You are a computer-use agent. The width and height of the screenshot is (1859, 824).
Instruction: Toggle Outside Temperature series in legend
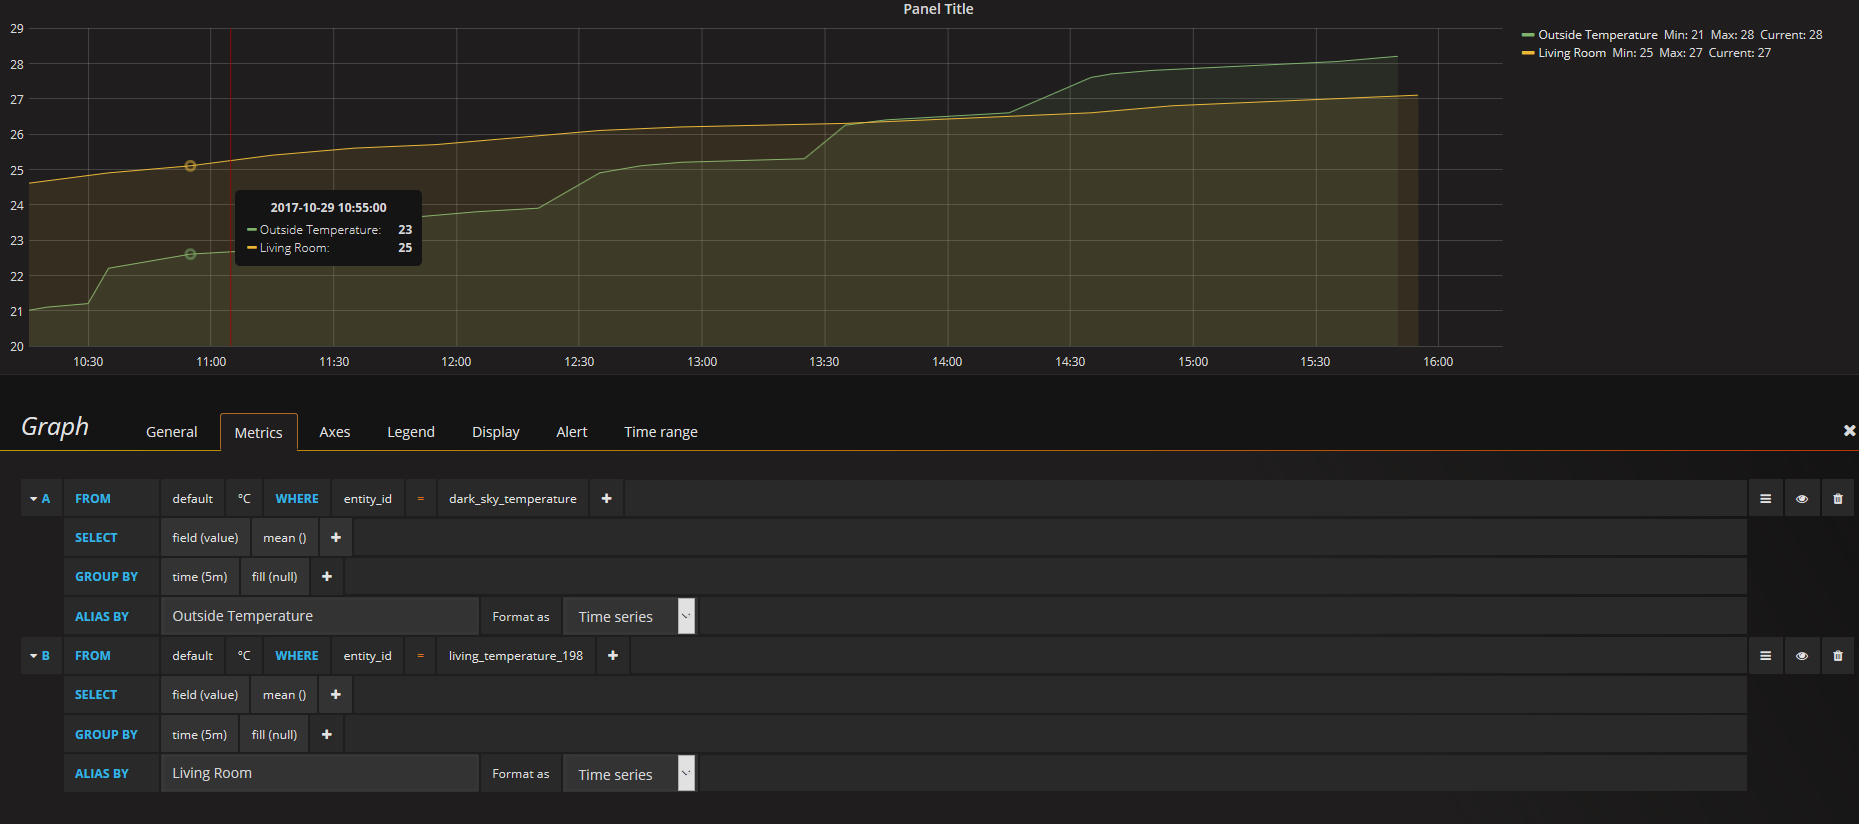pos(1598,35)
